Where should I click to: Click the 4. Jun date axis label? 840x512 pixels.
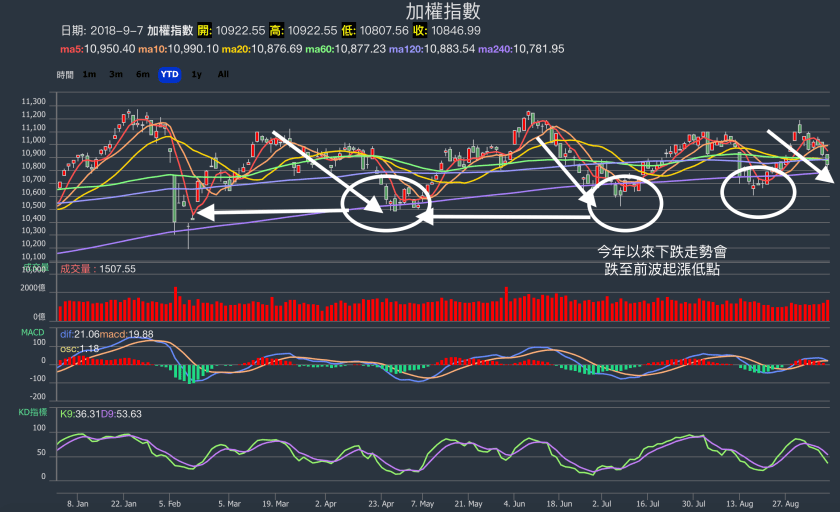coord(516,505)
